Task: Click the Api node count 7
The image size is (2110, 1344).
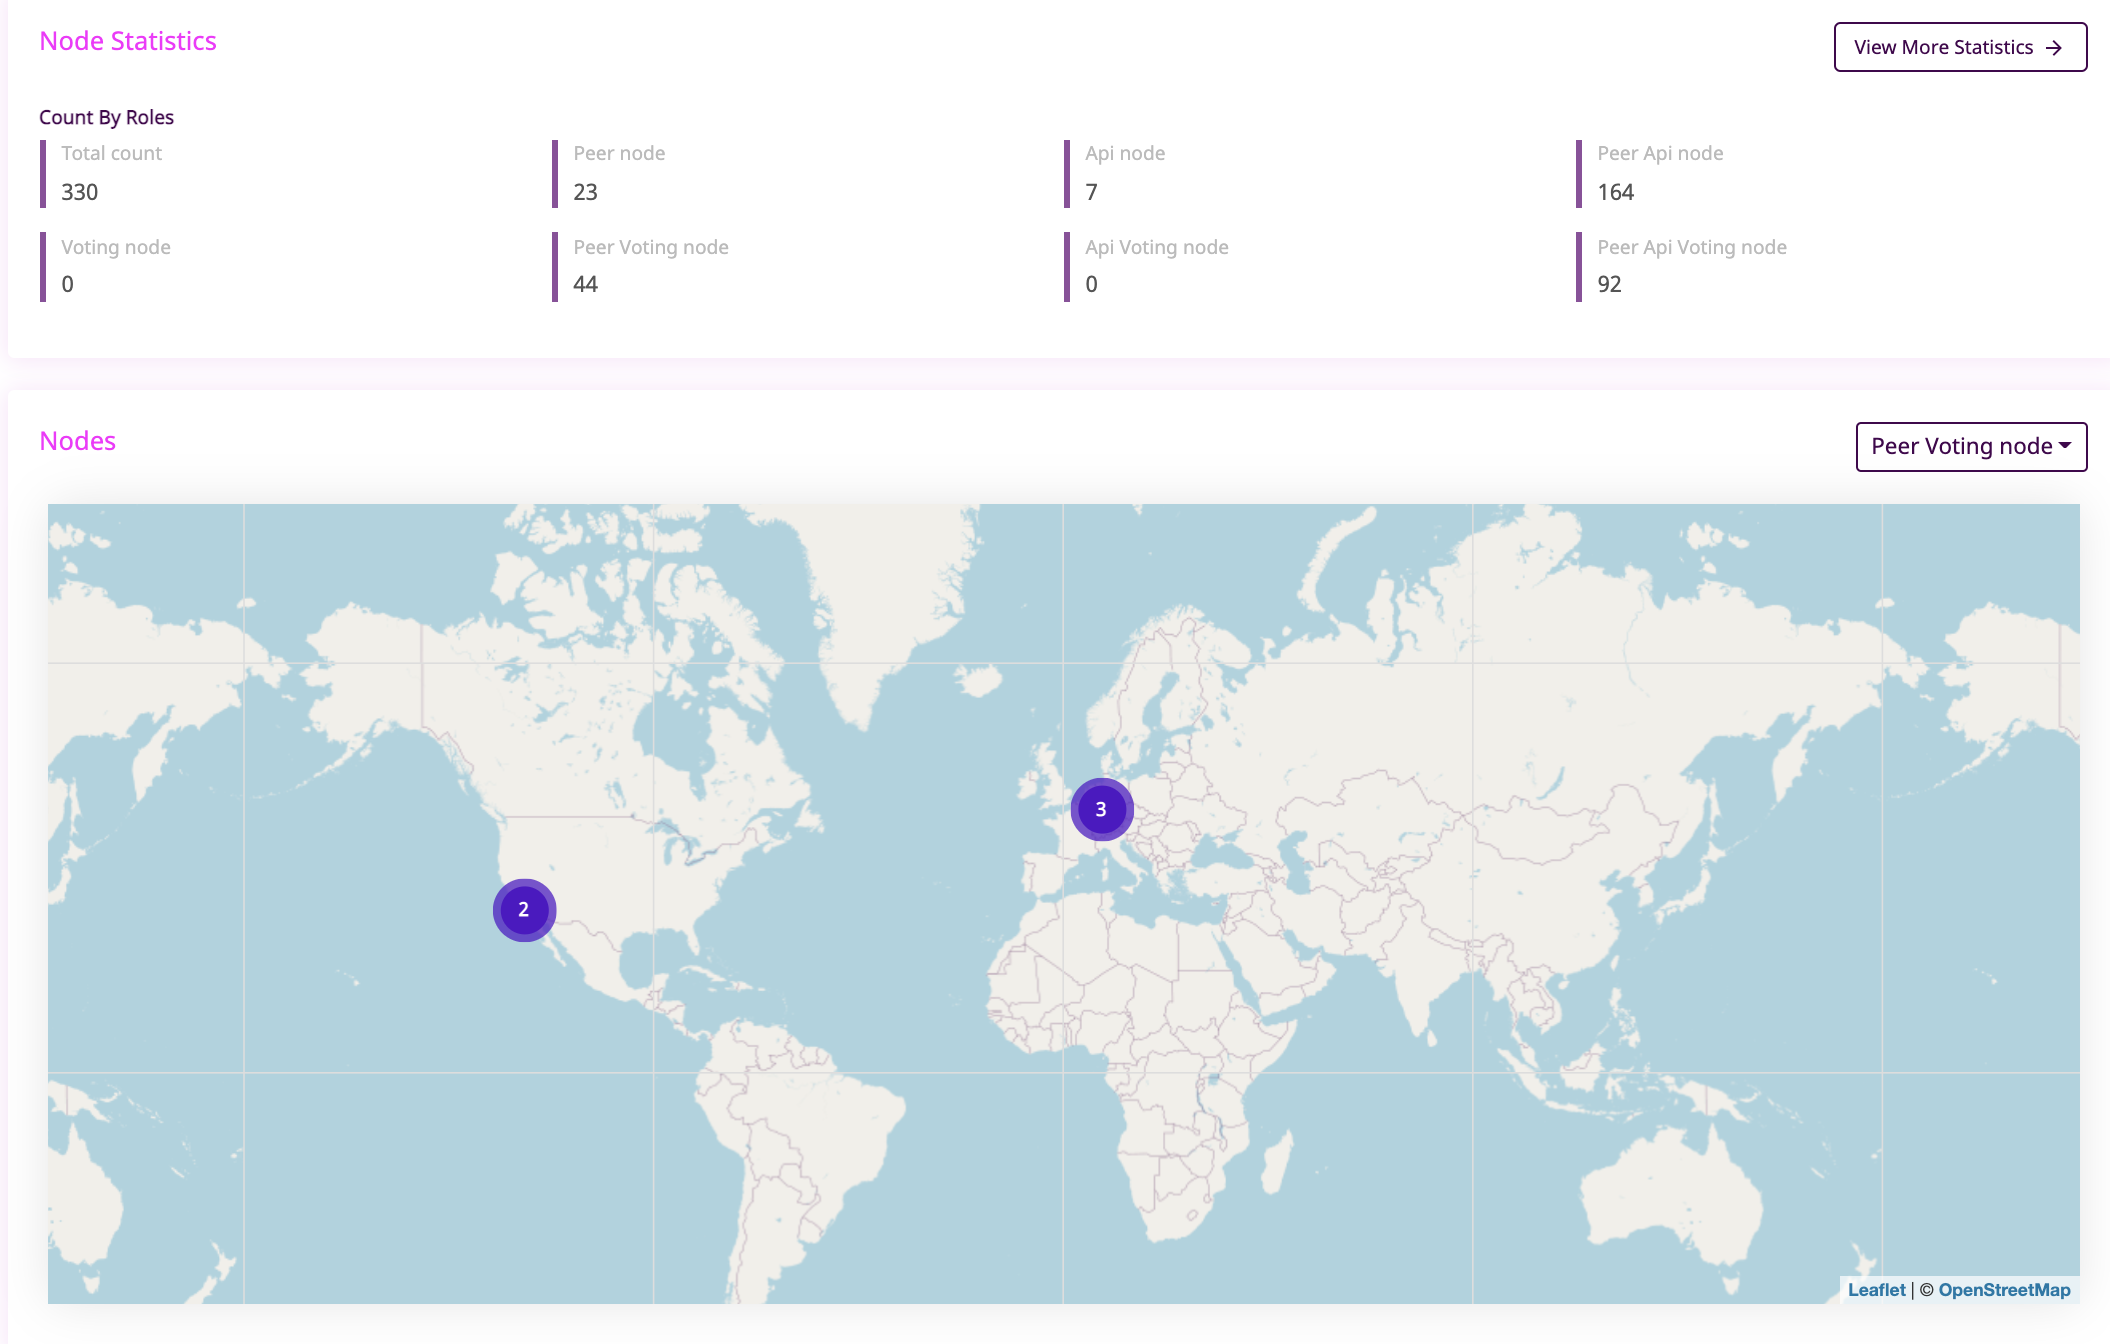Action: click(x=1090, y=192)
